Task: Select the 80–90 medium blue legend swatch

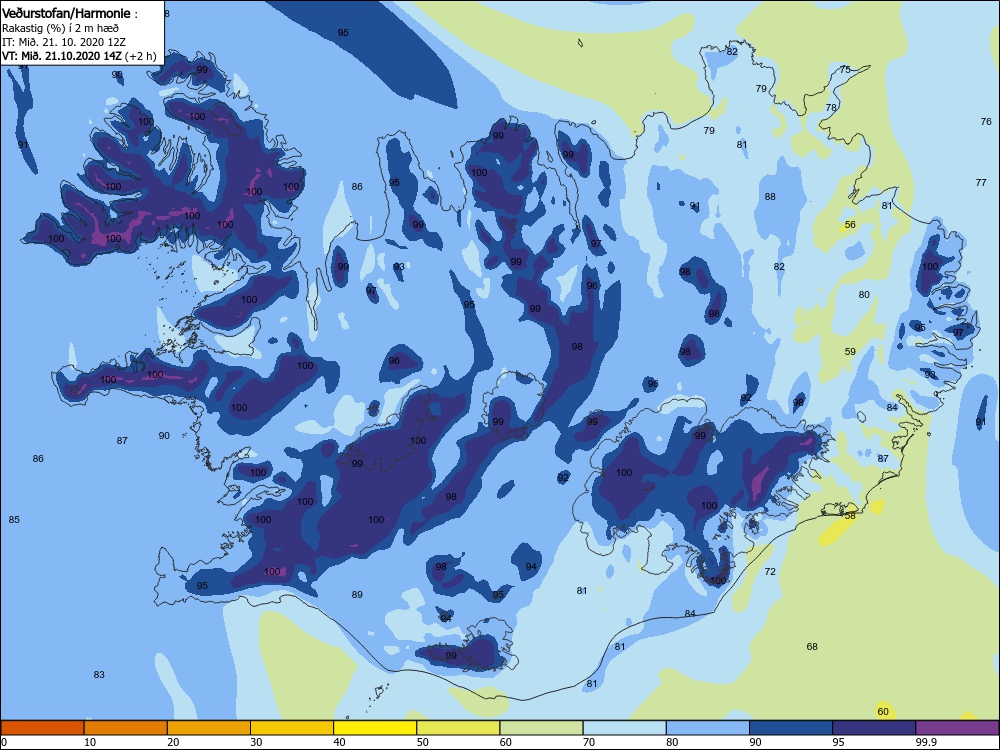Action: pos(708,728)
